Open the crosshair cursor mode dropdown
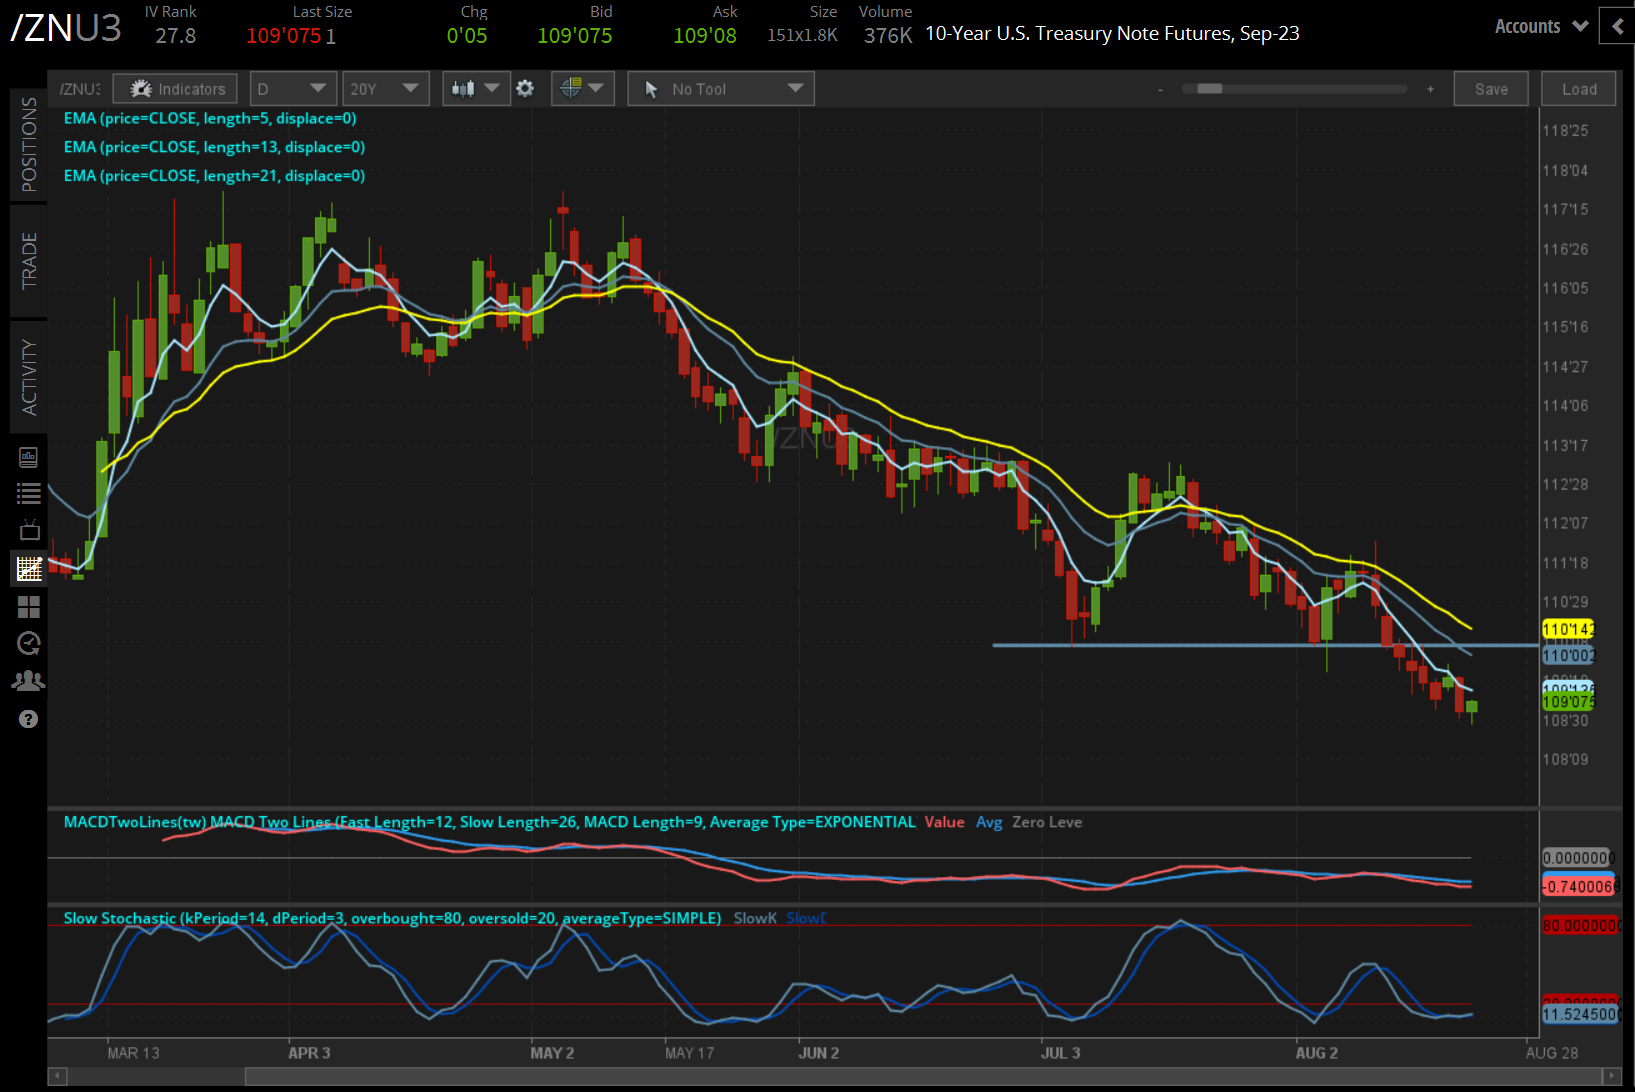Screen dimensions: 1635x1092 click(582, 89)
